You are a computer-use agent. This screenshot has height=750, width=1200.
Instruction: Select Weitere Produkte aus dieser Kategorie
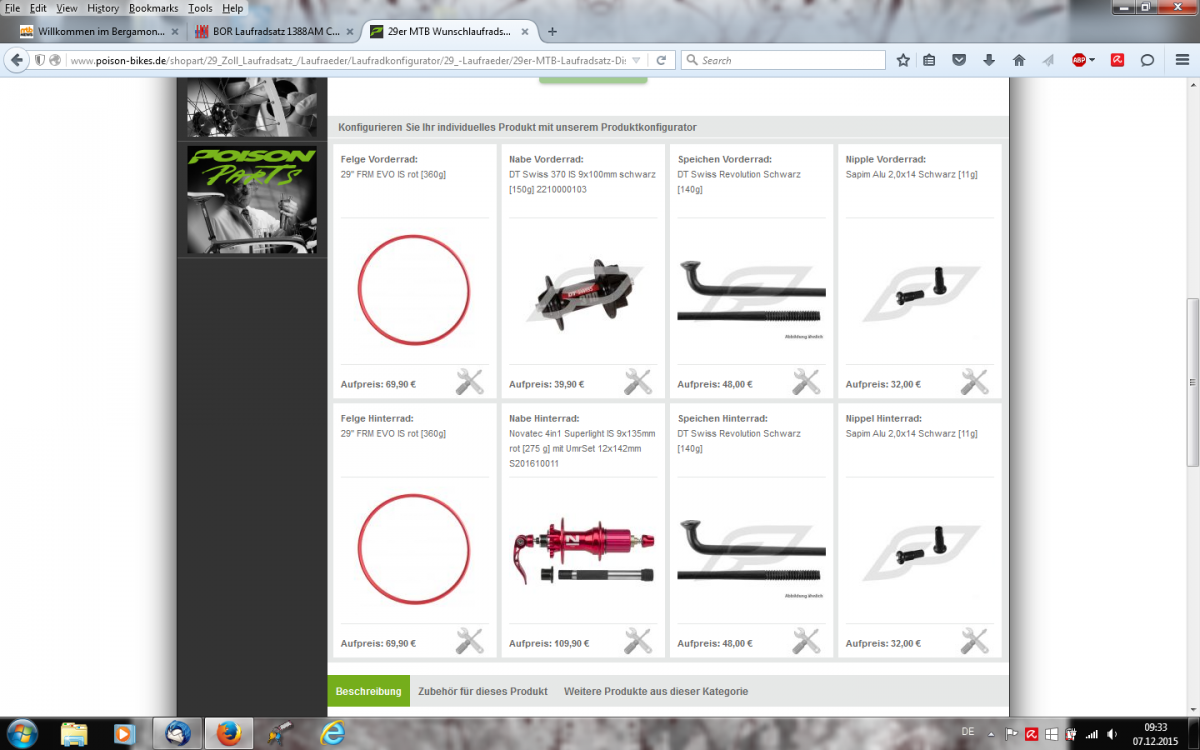coord(655,691)
